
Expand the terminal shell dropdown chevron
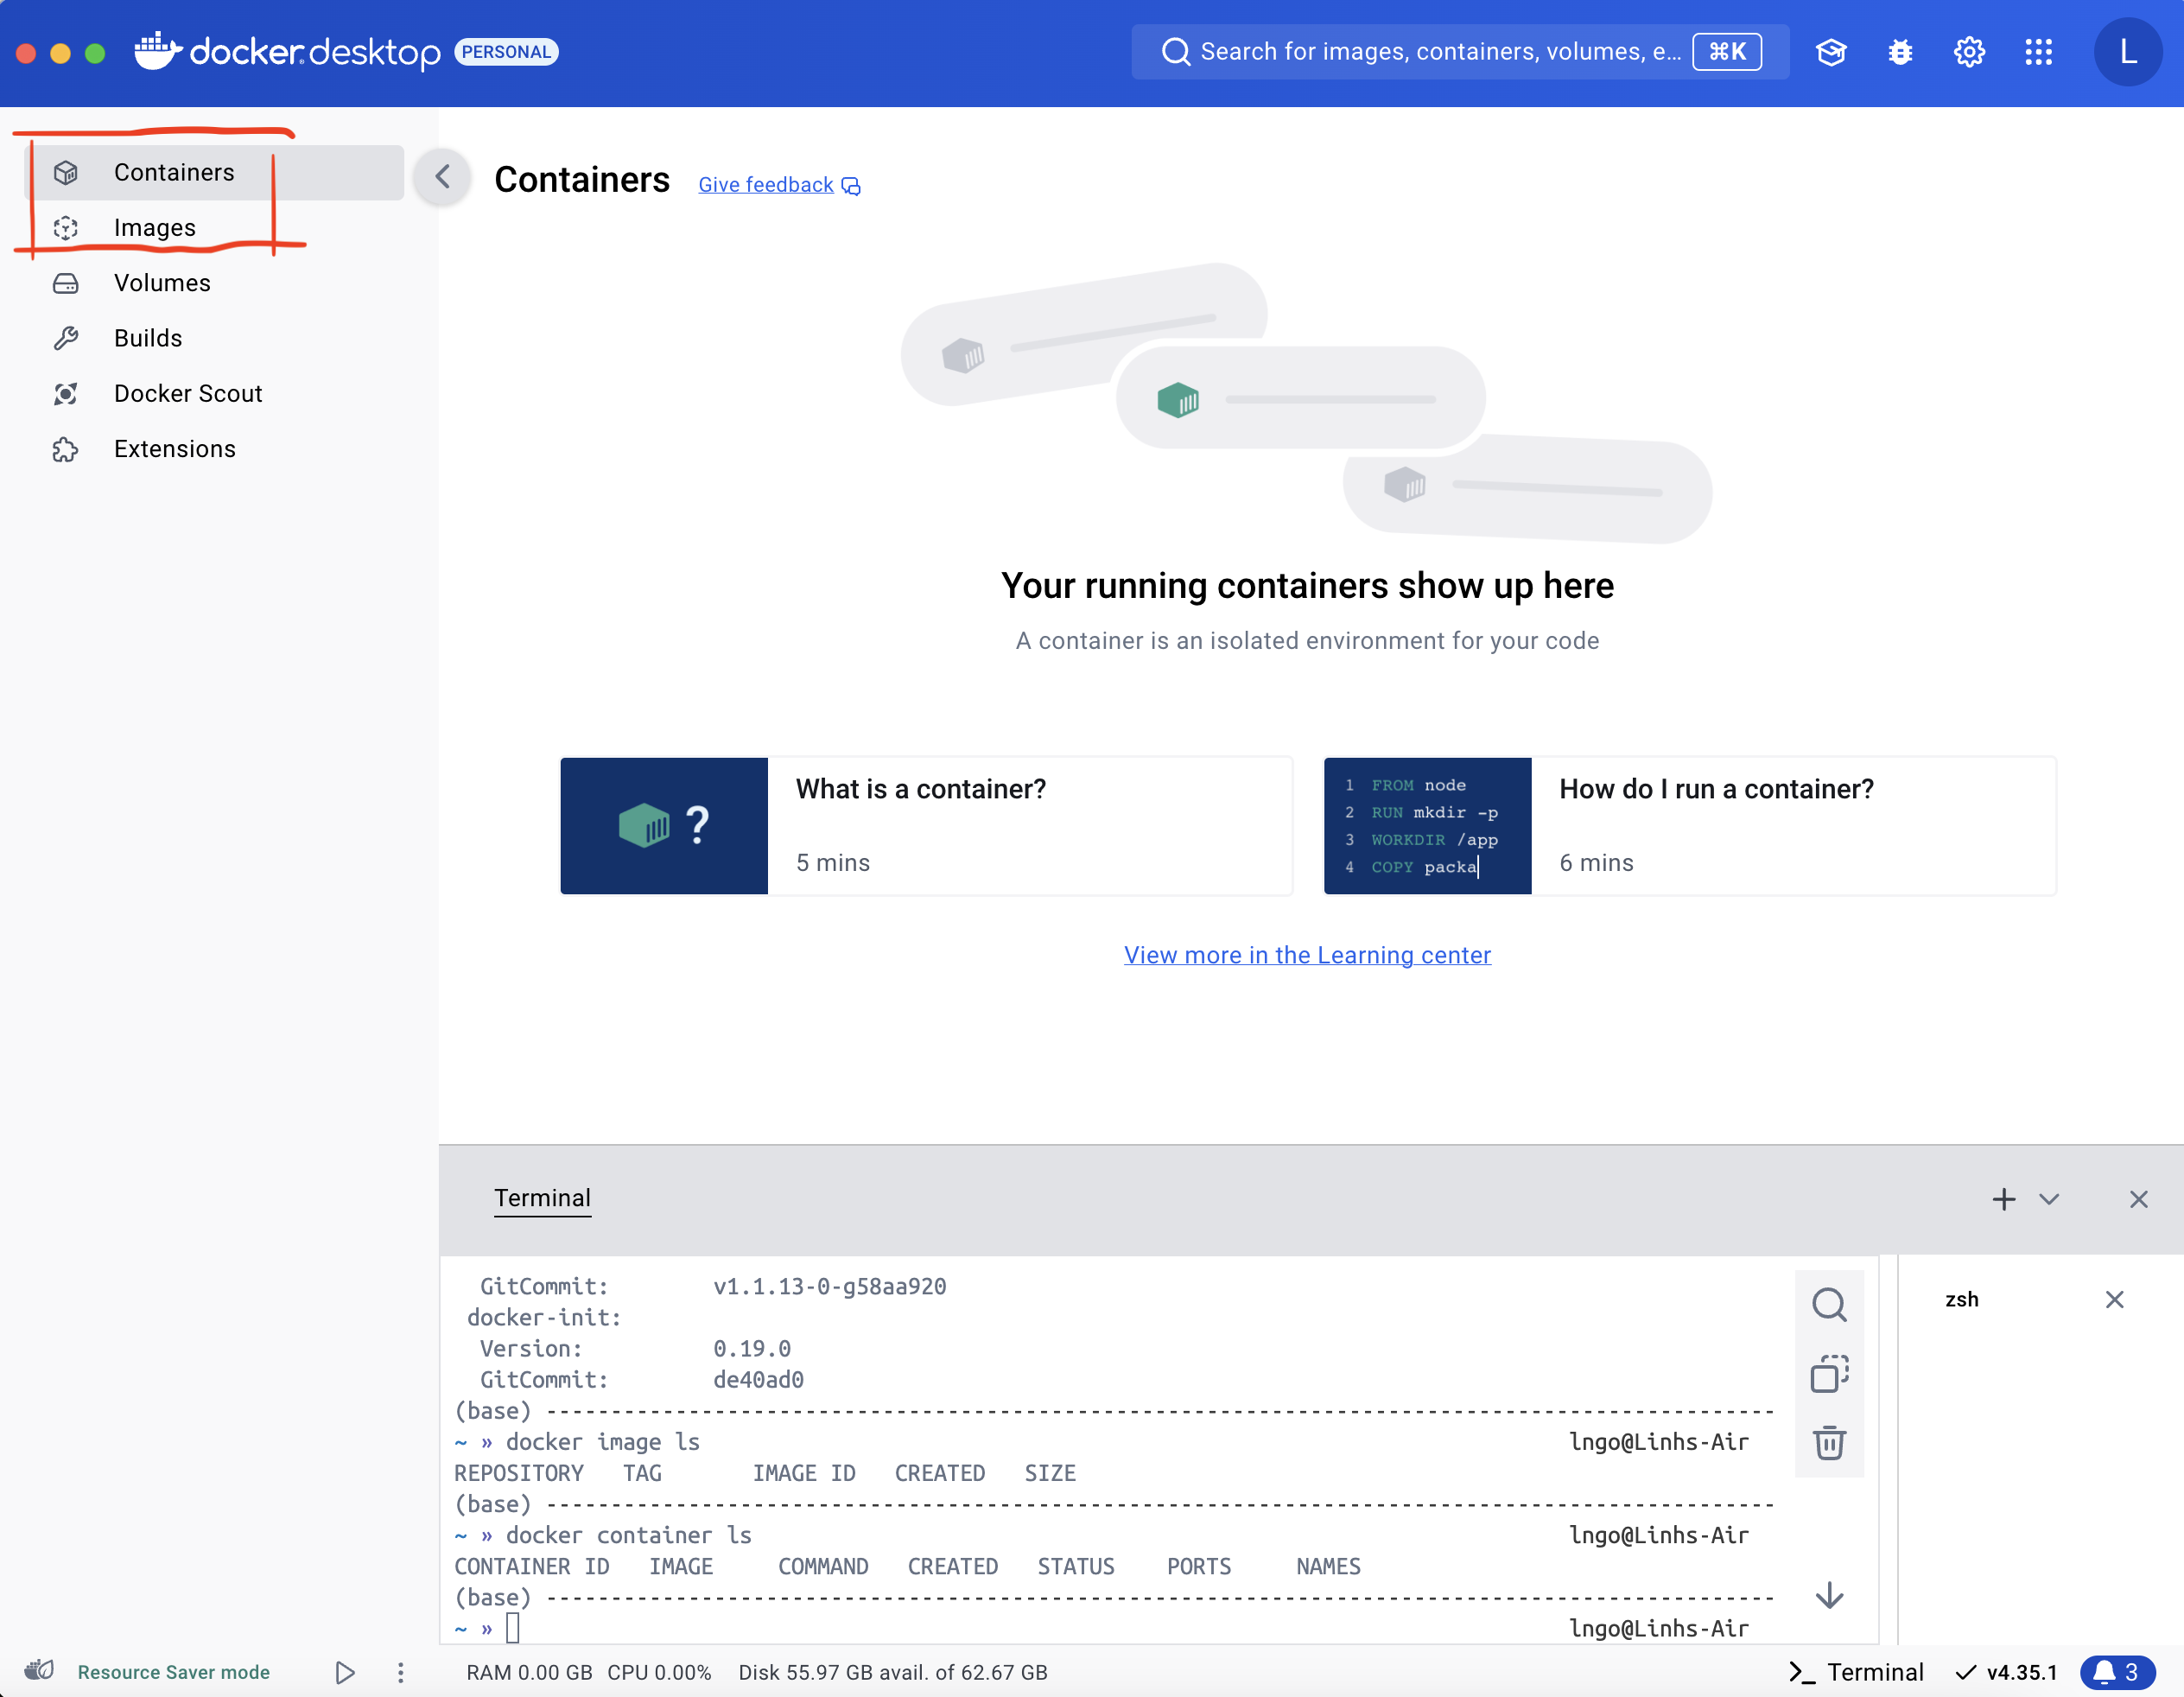2049,1199
